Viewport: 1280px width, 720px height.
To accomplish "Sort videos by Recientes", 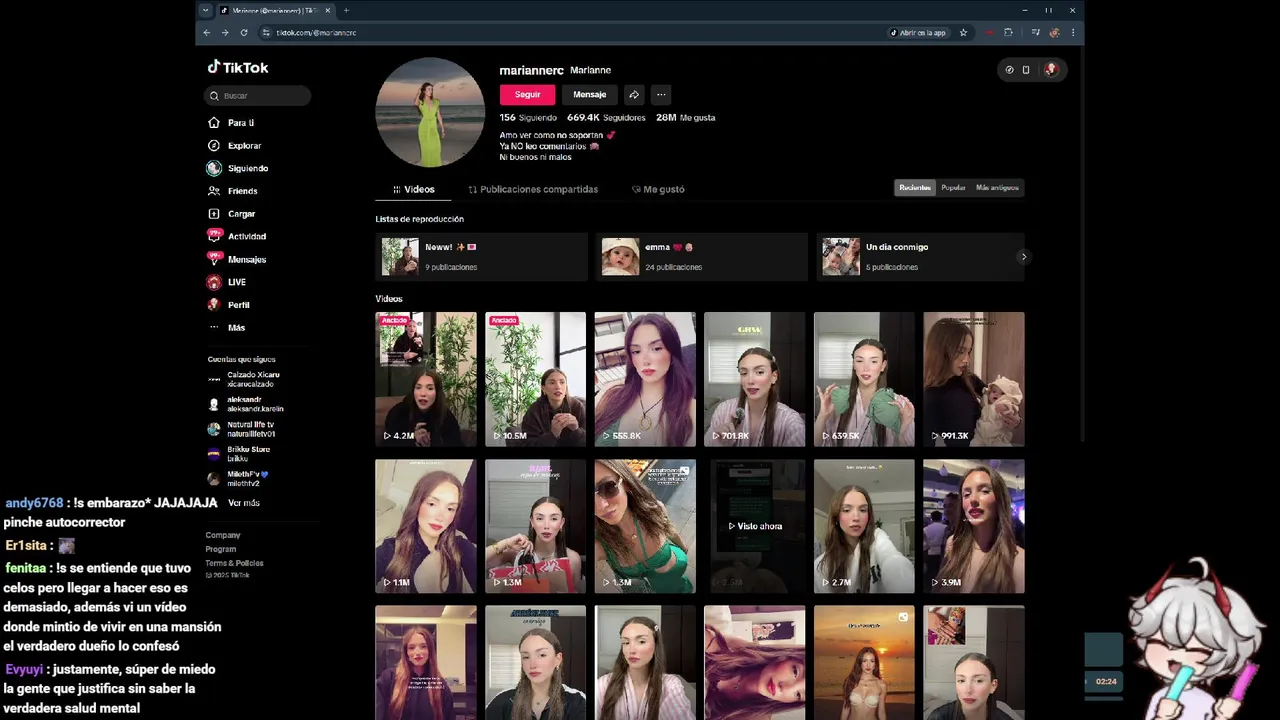I will 915,187.
